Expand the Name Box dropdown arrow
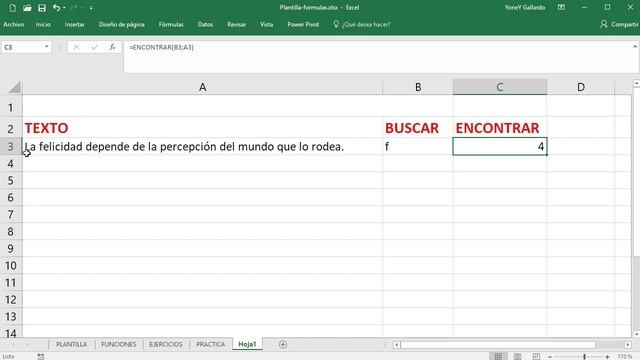Screen dimensions: 640x360 47,47
